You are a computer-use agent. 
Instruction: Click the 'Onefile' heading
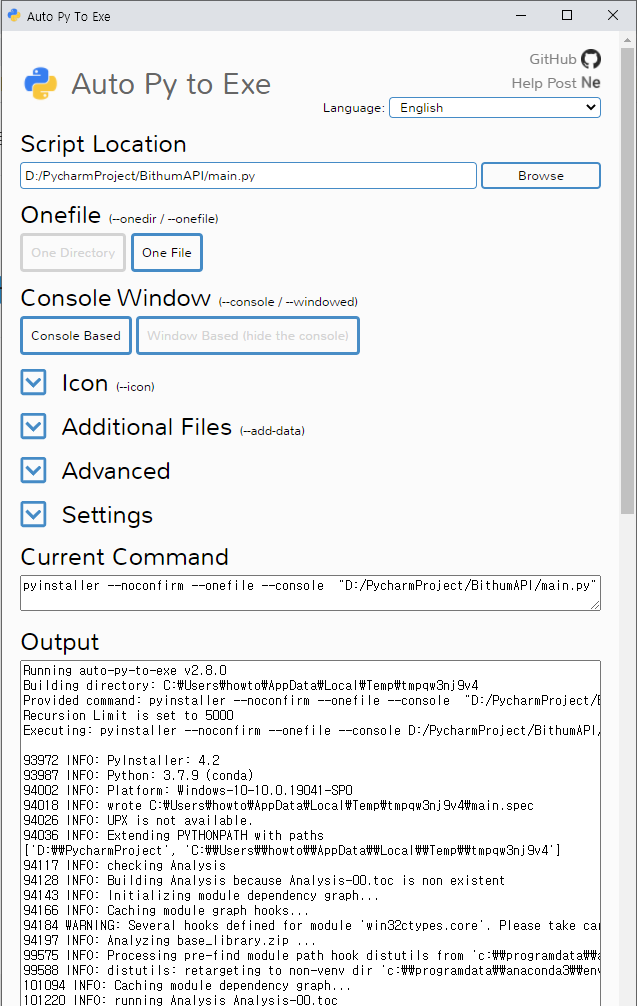point(61,215)
